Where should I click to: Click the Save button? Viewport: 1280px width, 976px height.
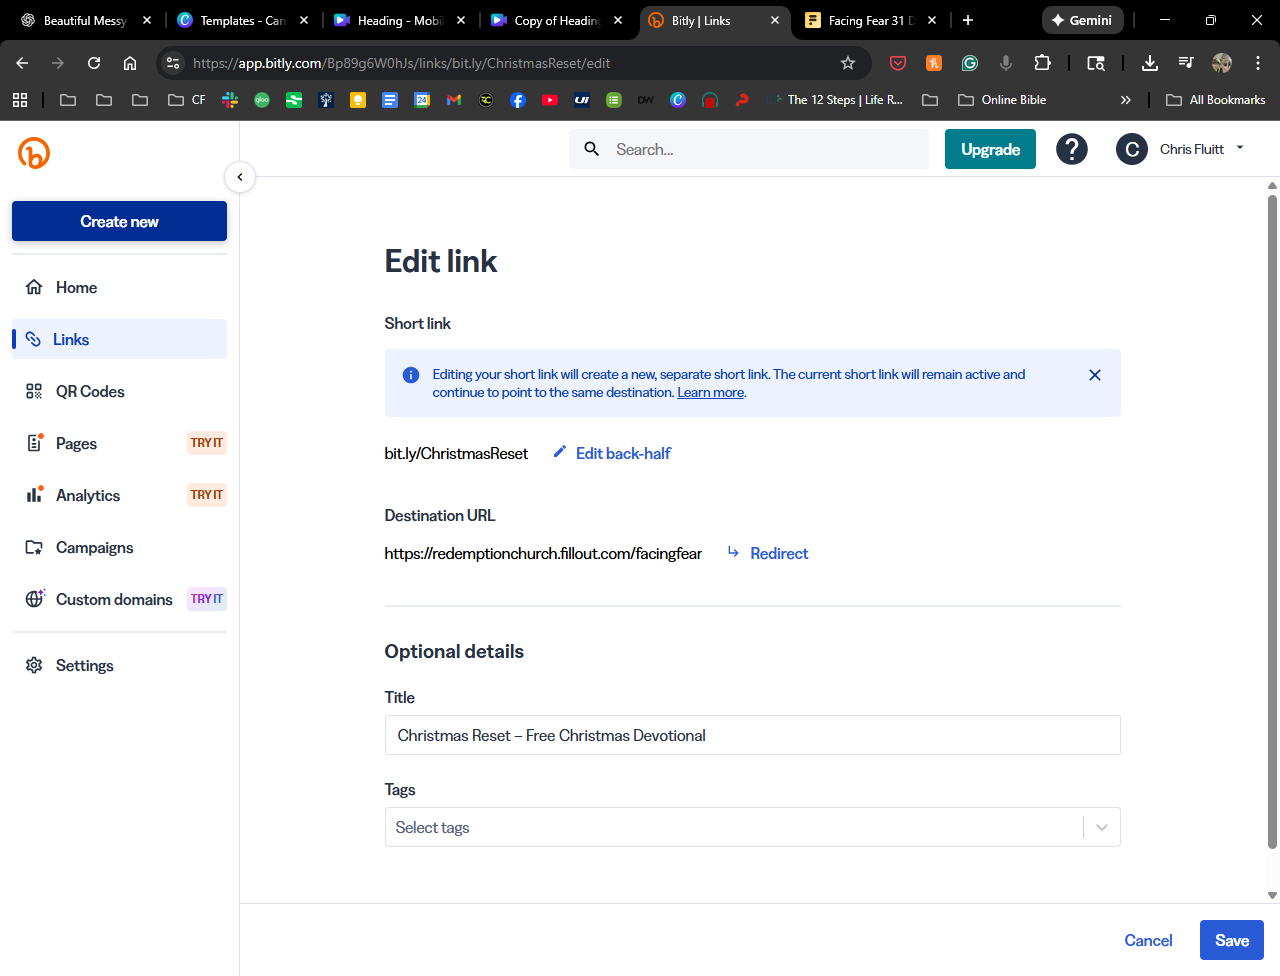[1231, 940]
